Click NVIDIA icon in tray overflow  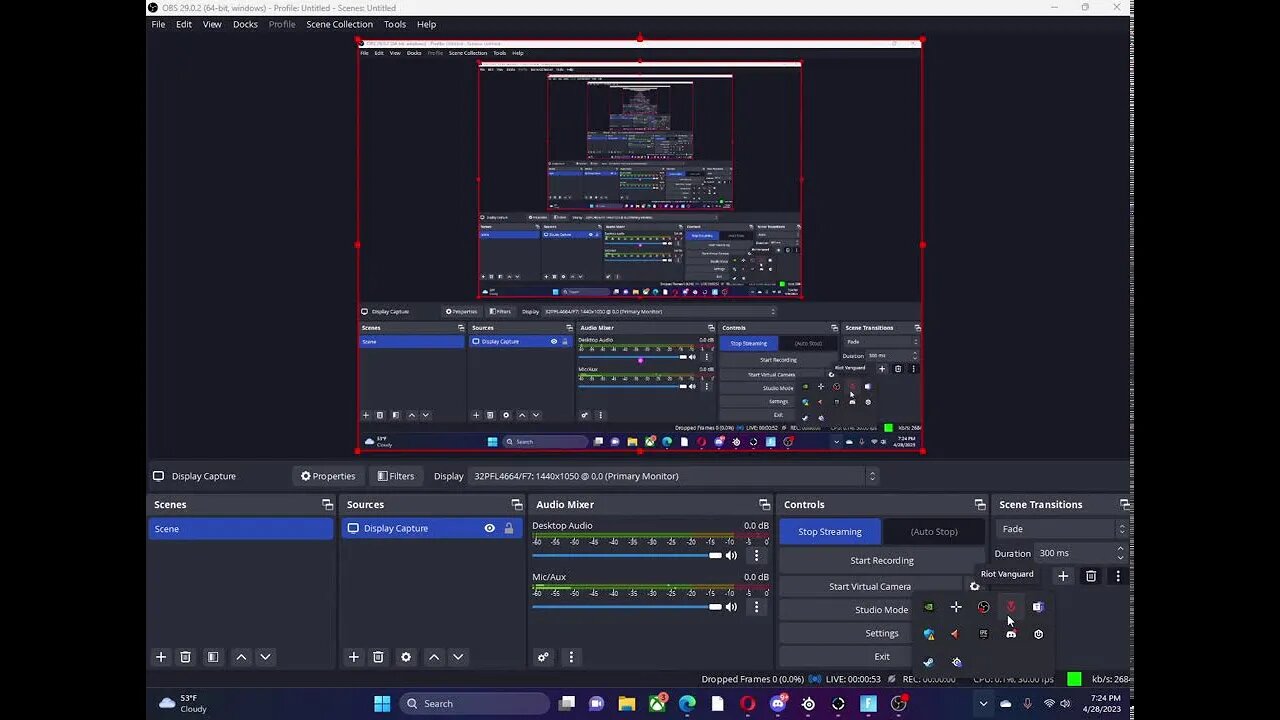coord(929,607)
